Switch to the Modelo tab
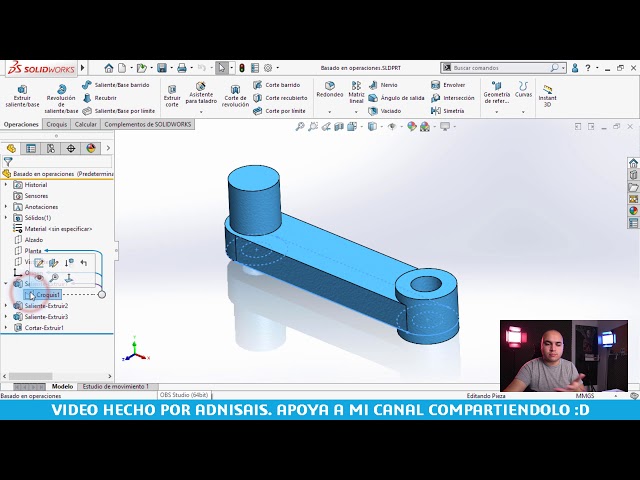This screenshot has height=480, width=640. pyautogui.click(x=62, y=386)
